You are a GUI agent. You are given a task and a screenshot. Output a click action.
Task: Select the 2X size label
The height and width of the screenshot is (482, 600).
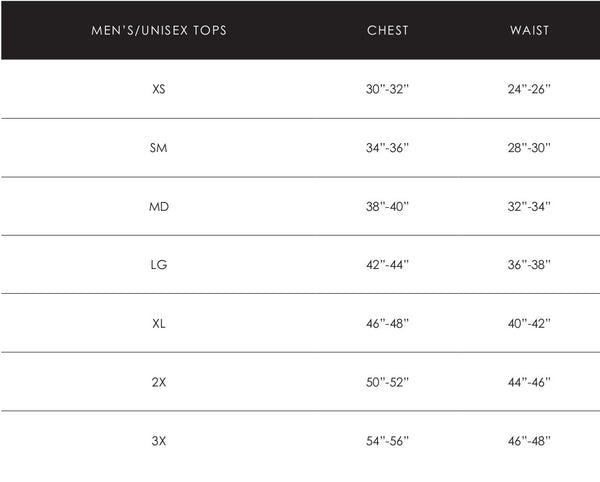[159, 382]
